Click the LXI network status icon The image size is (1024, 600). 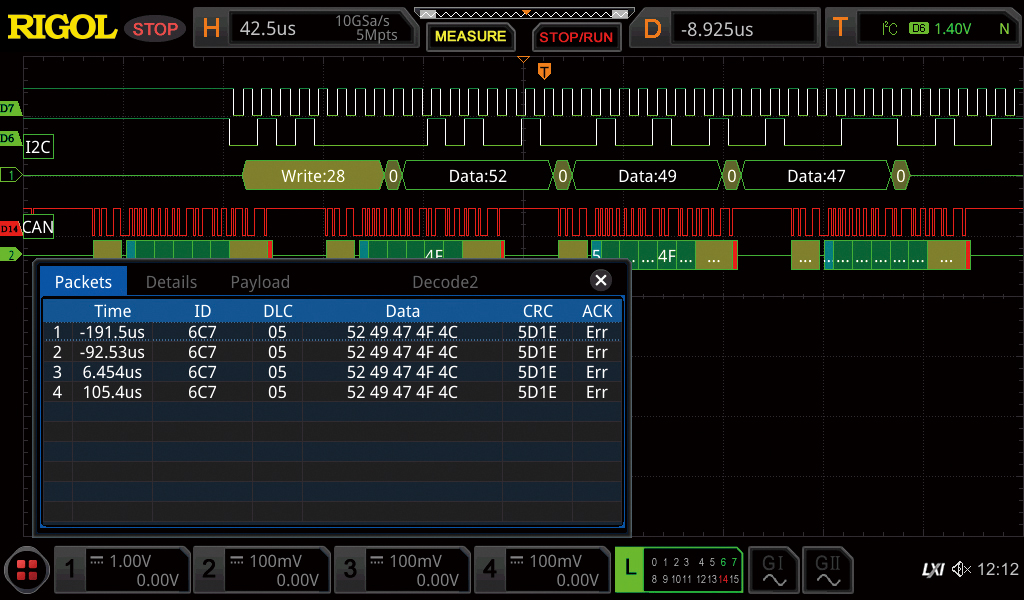point(932,569)
